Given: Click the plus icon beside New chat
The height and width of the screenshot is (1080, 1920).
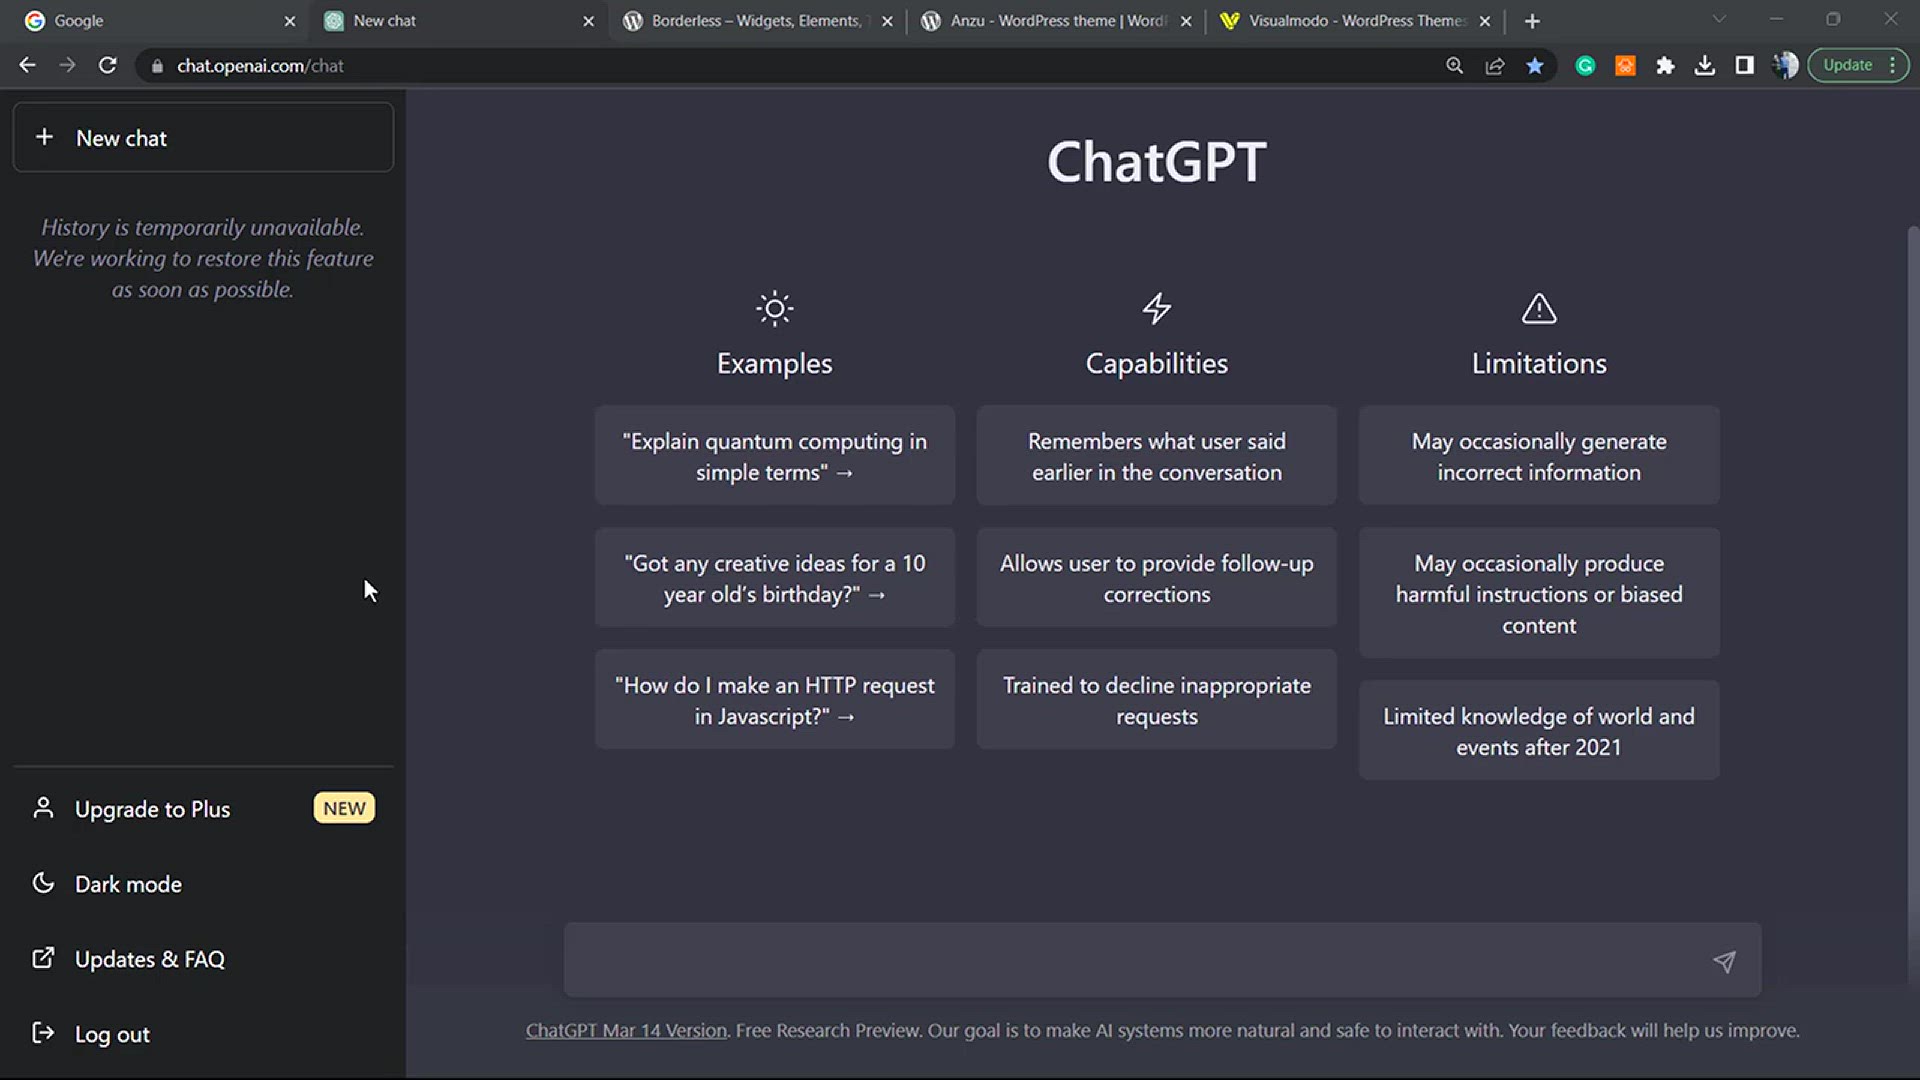Looking at the screenshot, I should (44, 137).
